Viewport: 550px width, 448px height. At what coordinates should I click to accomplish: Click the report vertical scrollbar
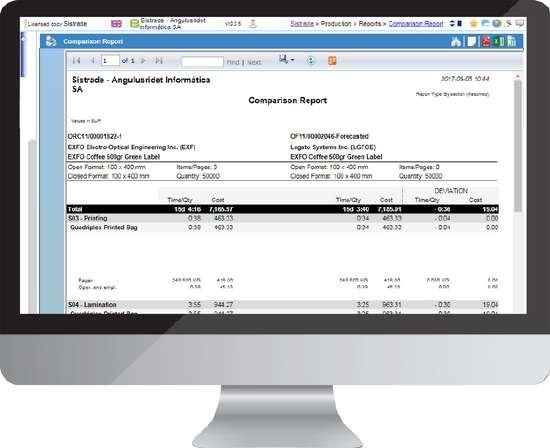click(x=518, y=146)
